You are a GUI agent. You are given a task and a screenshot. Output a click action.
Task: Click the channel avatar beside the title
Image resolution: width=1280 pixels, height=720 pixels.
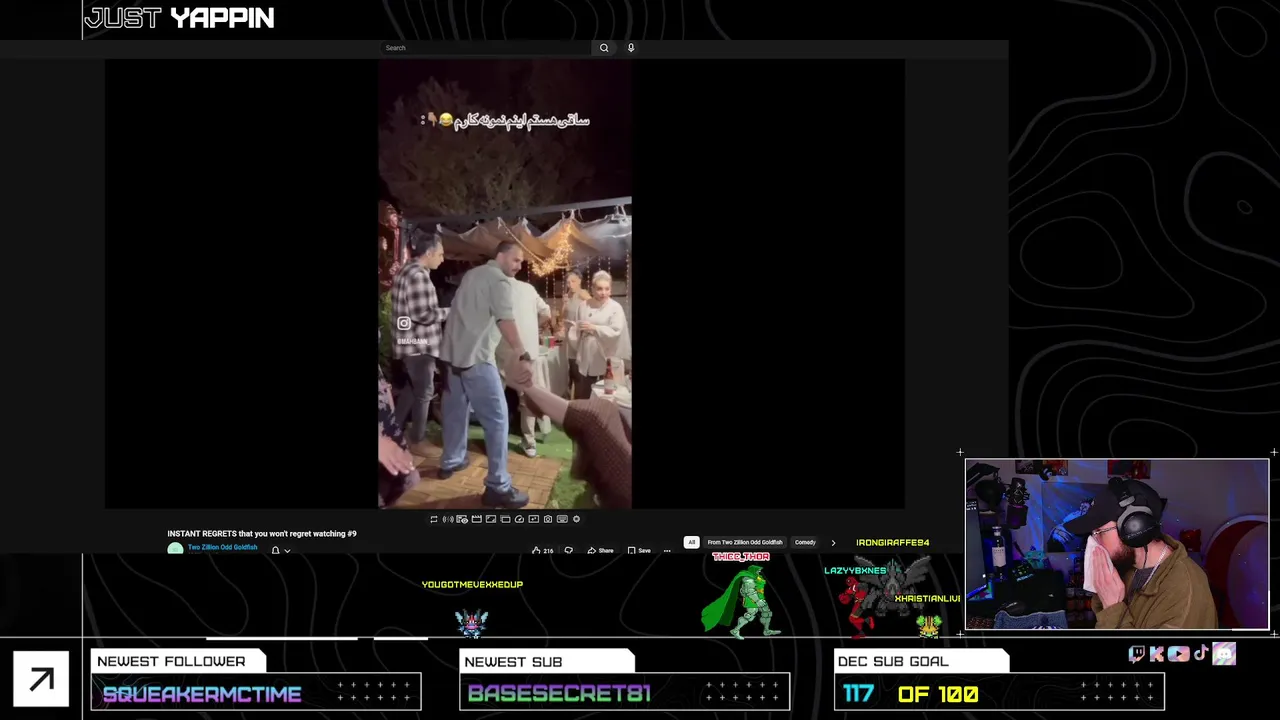pyautogui.click(x=175, y=549)
